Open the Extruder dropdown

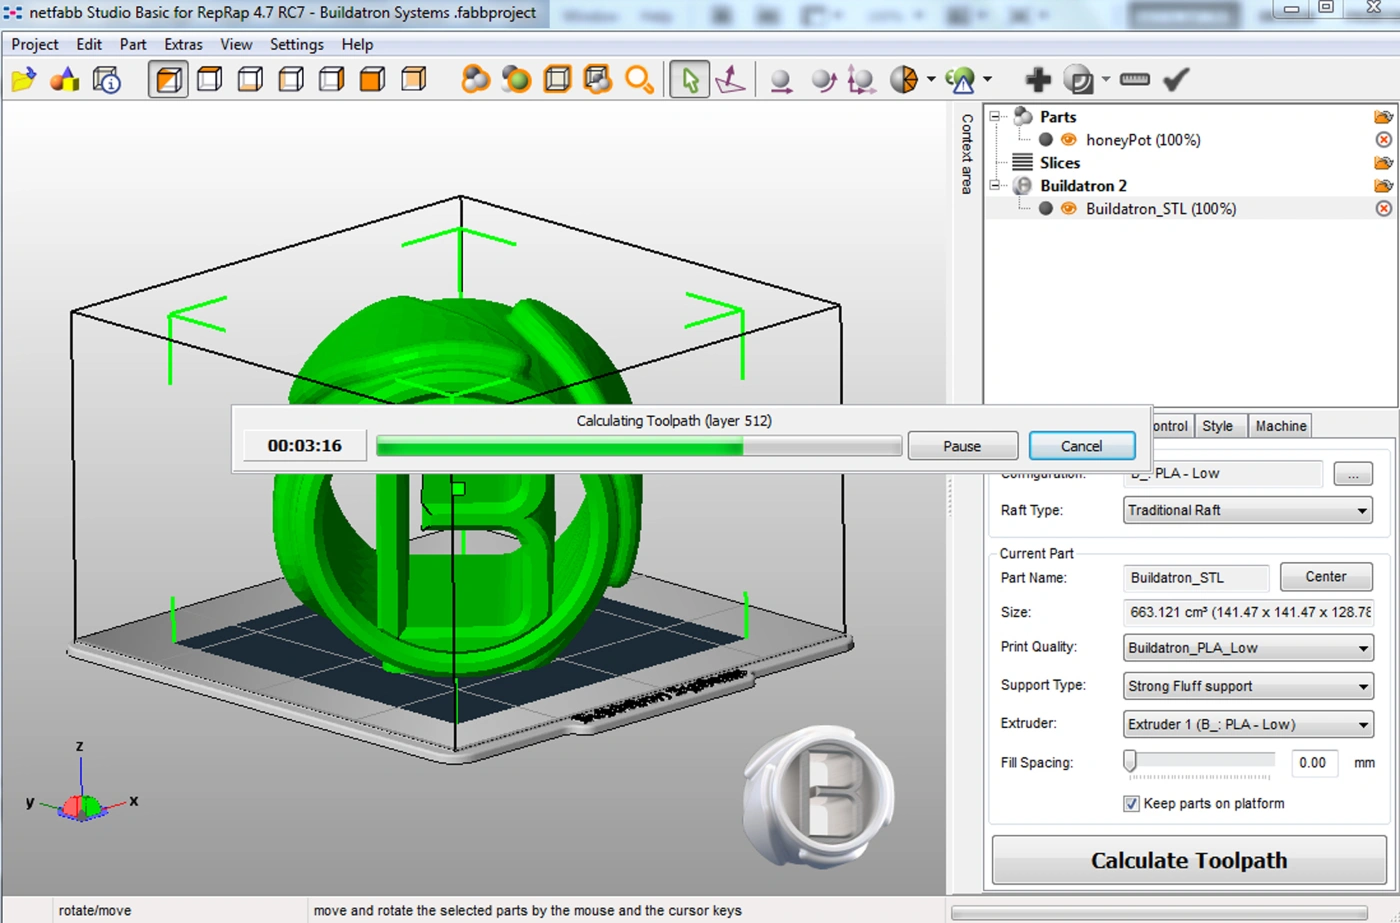click(1248, 724)
